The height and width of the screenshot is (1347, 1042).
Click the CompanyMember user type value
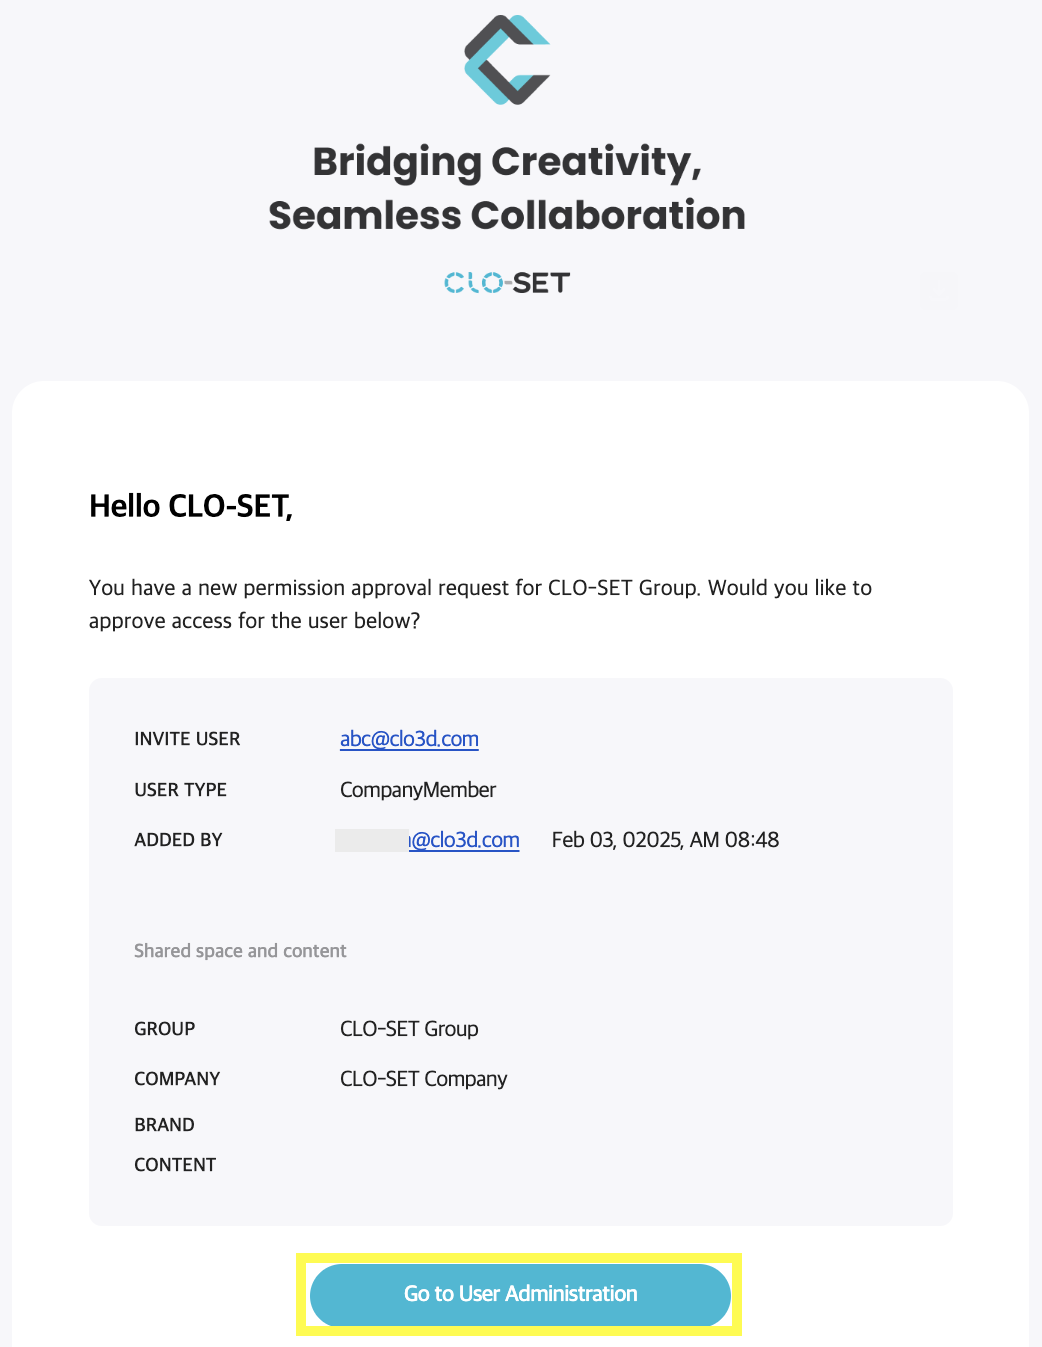pyautogui.click(x=418, y=790)
